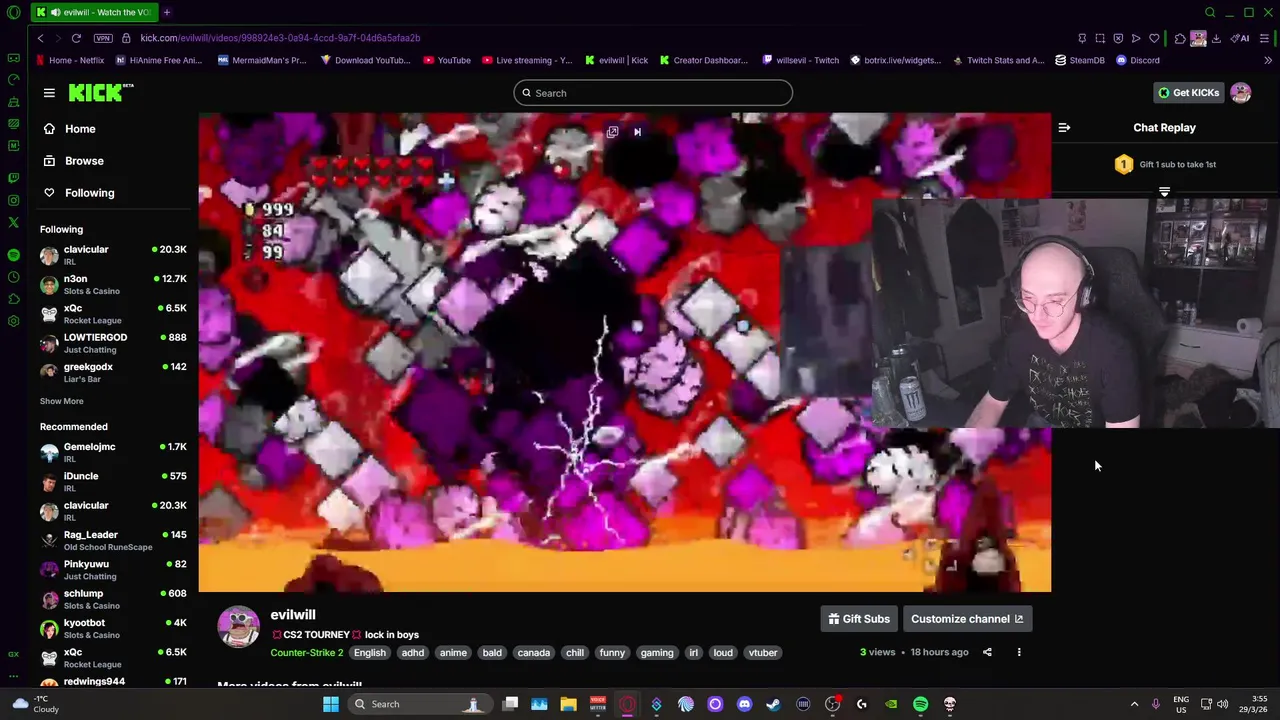Expand the gift leaderboard chevron
The image size is (1280, 720).
[x=1164, y=191]
